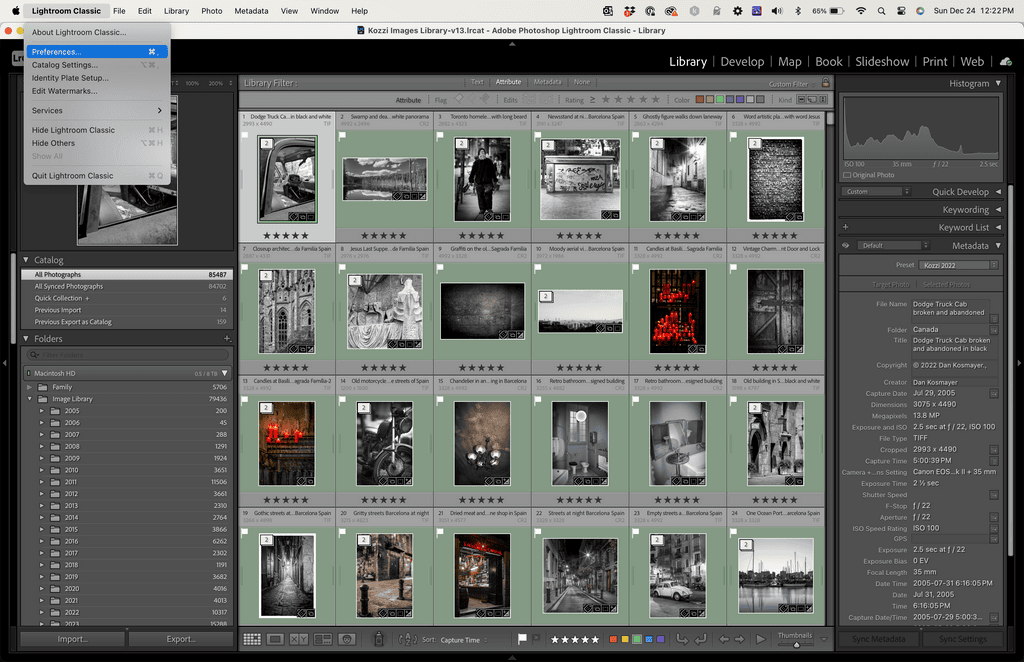1024x662 pixels.
Task: Click the filter lock icon
Action: [825, 83]
